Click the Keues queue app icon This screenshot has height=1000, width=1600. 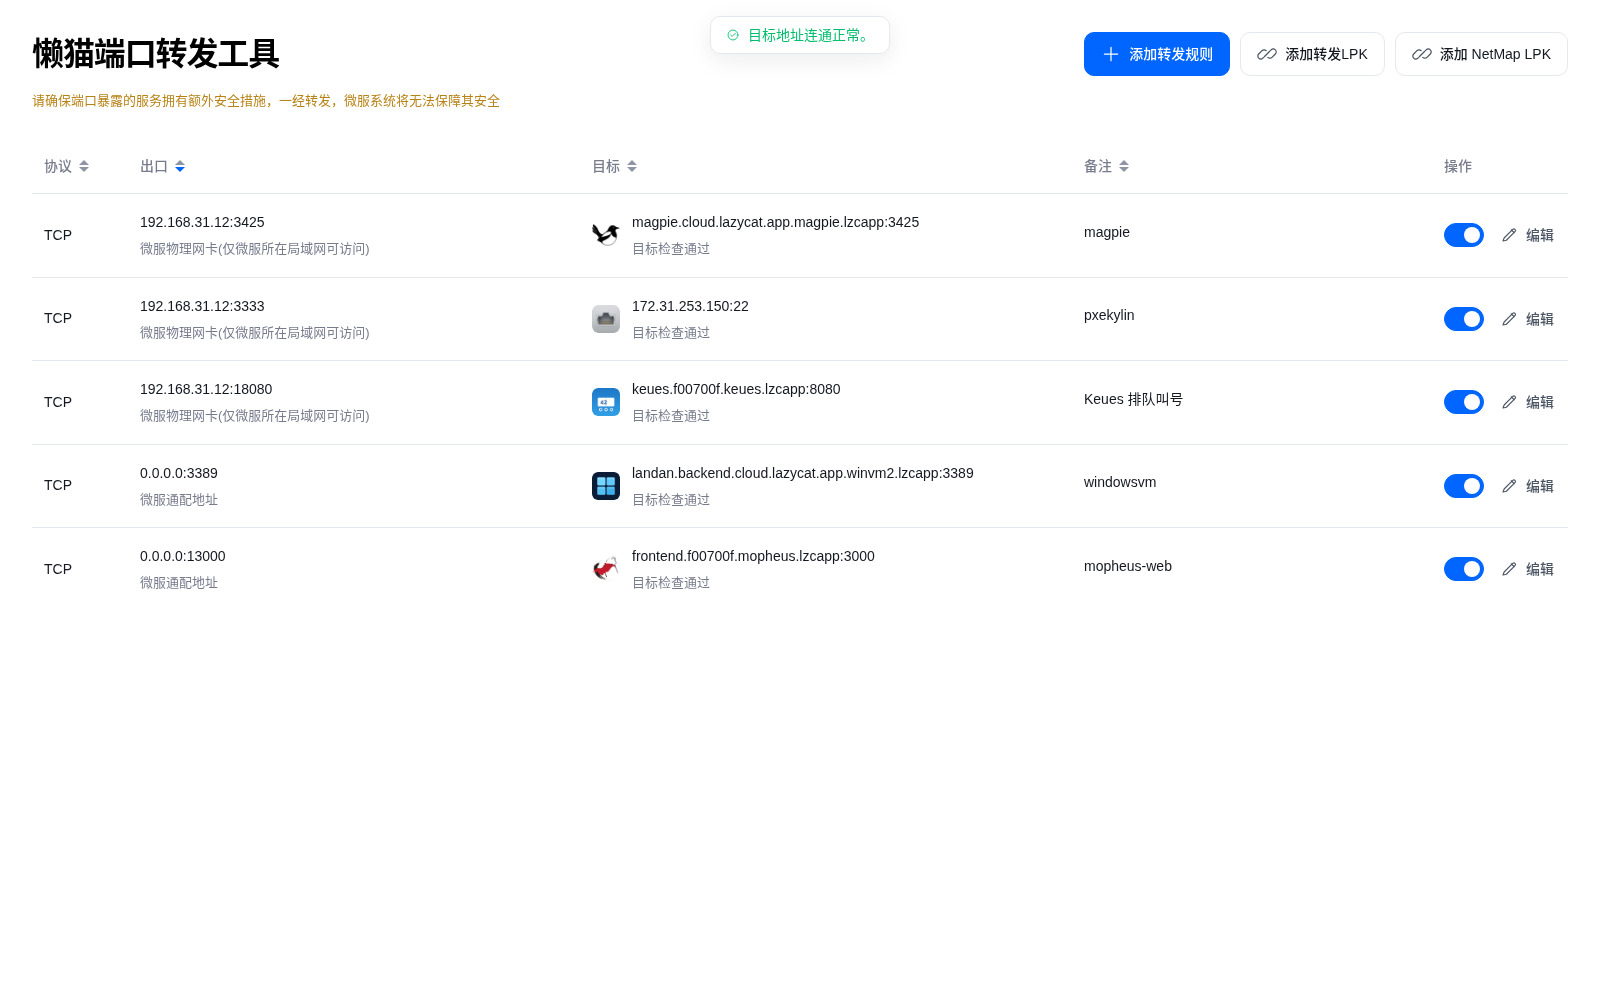606,402
